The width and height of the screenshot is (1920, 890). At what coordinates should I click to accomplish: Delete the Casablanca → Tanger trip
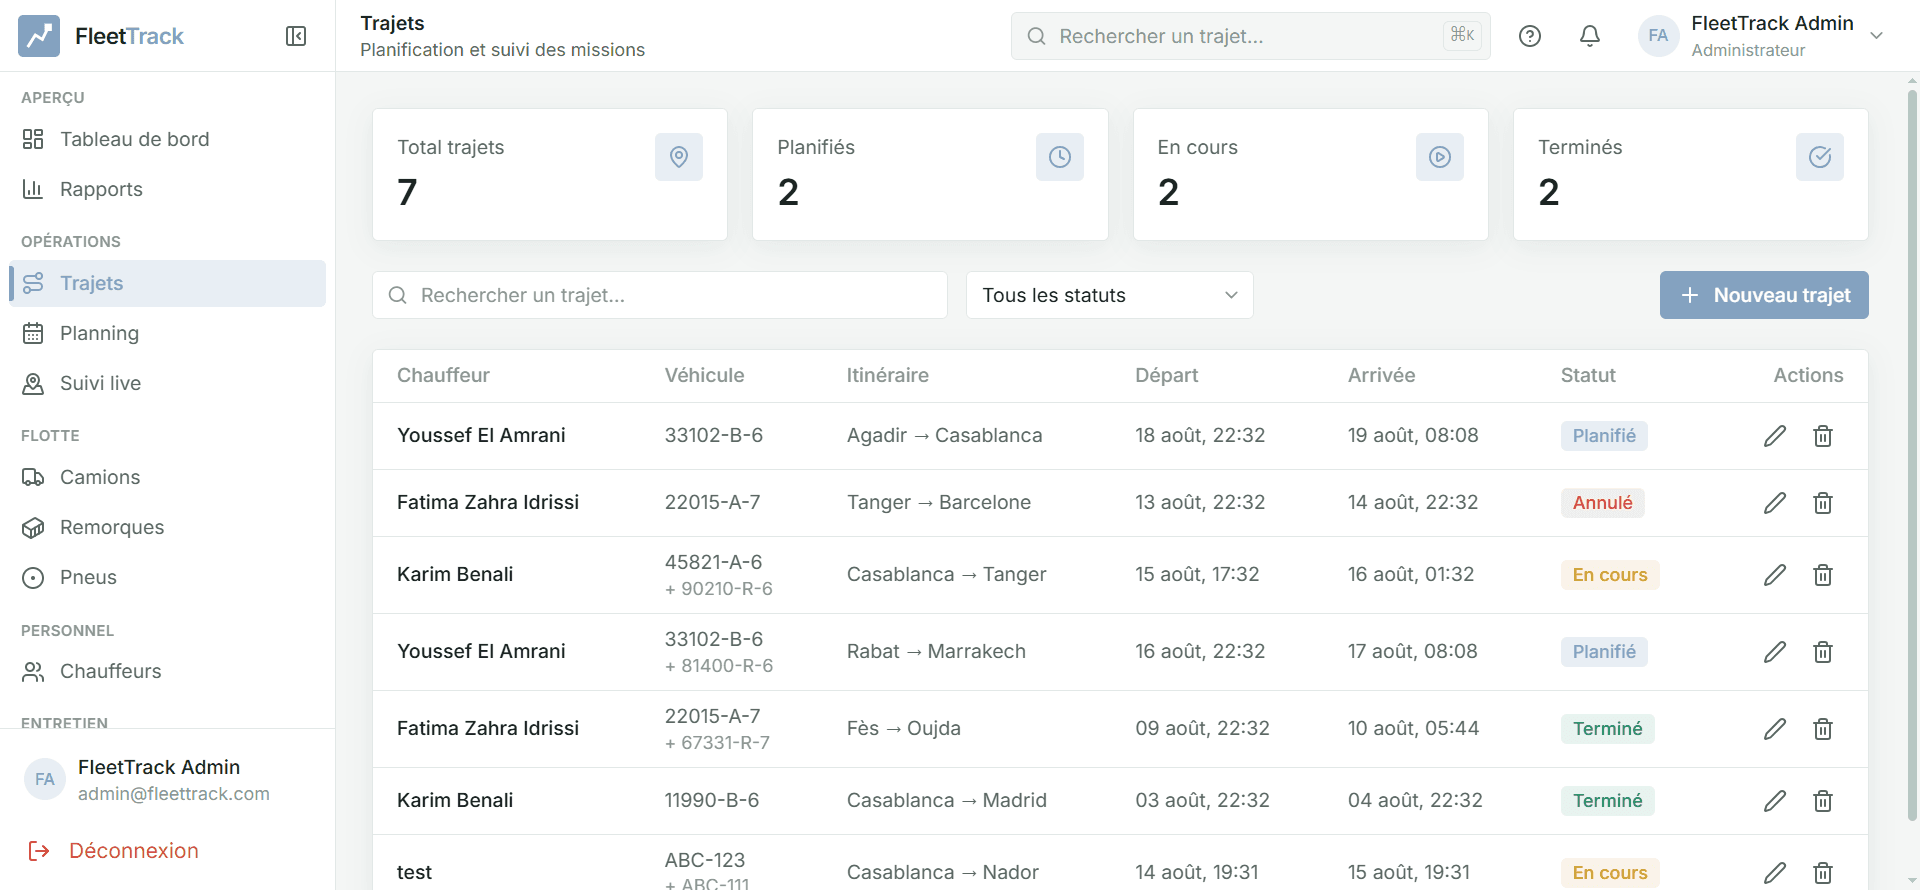(1823, 575)
